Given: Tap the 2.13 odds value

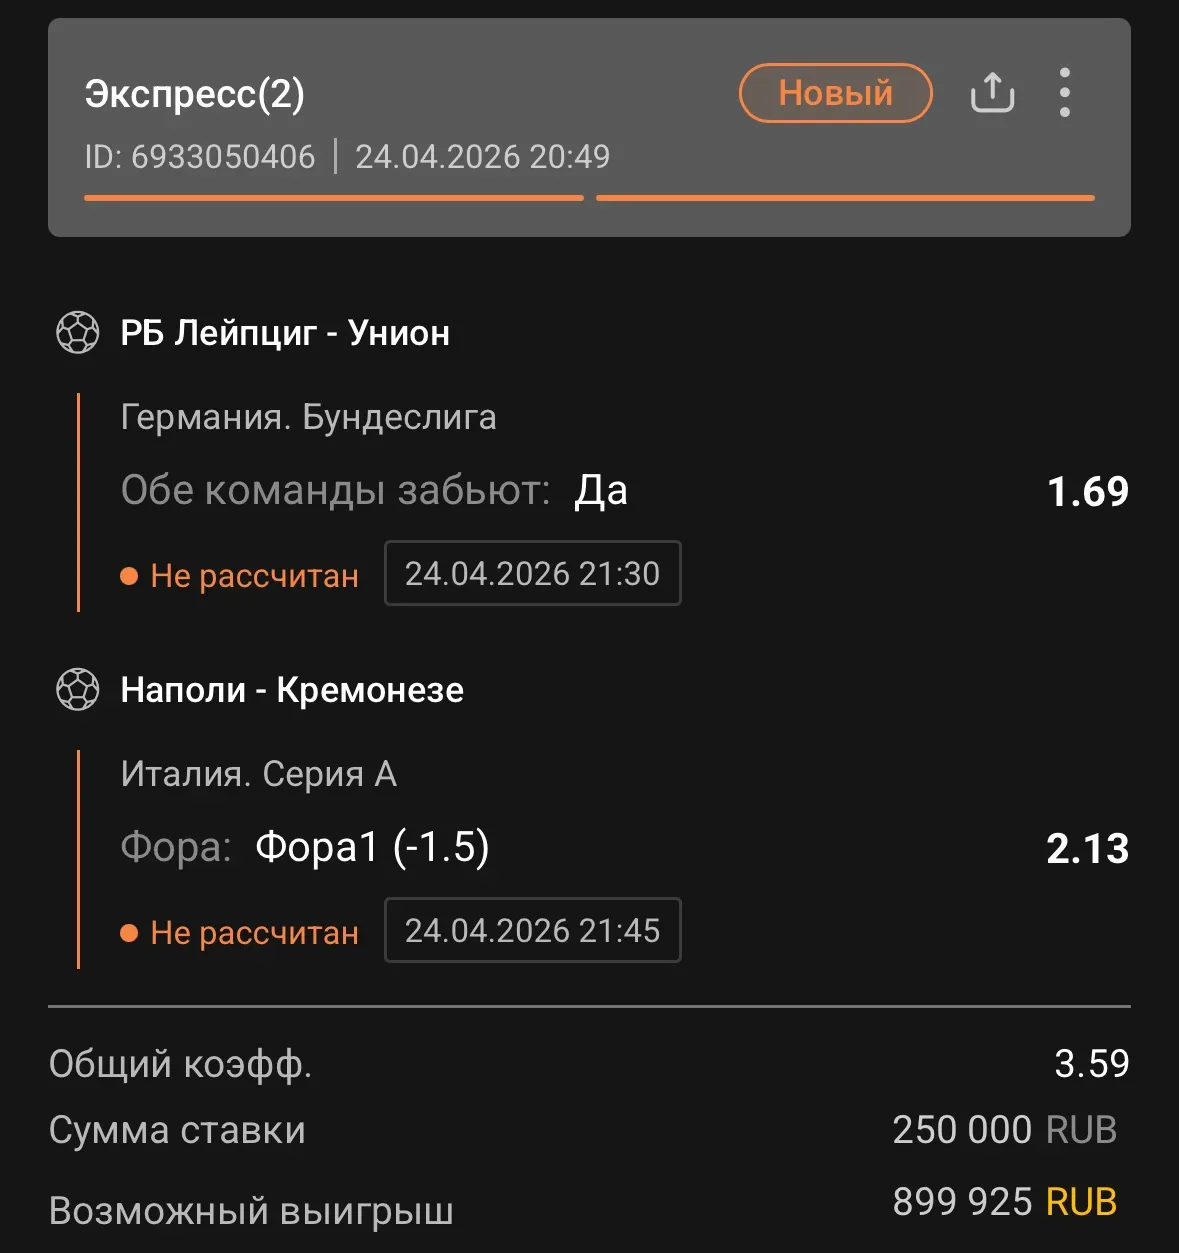Looking at the screenshot, I should click(1087, 849).
